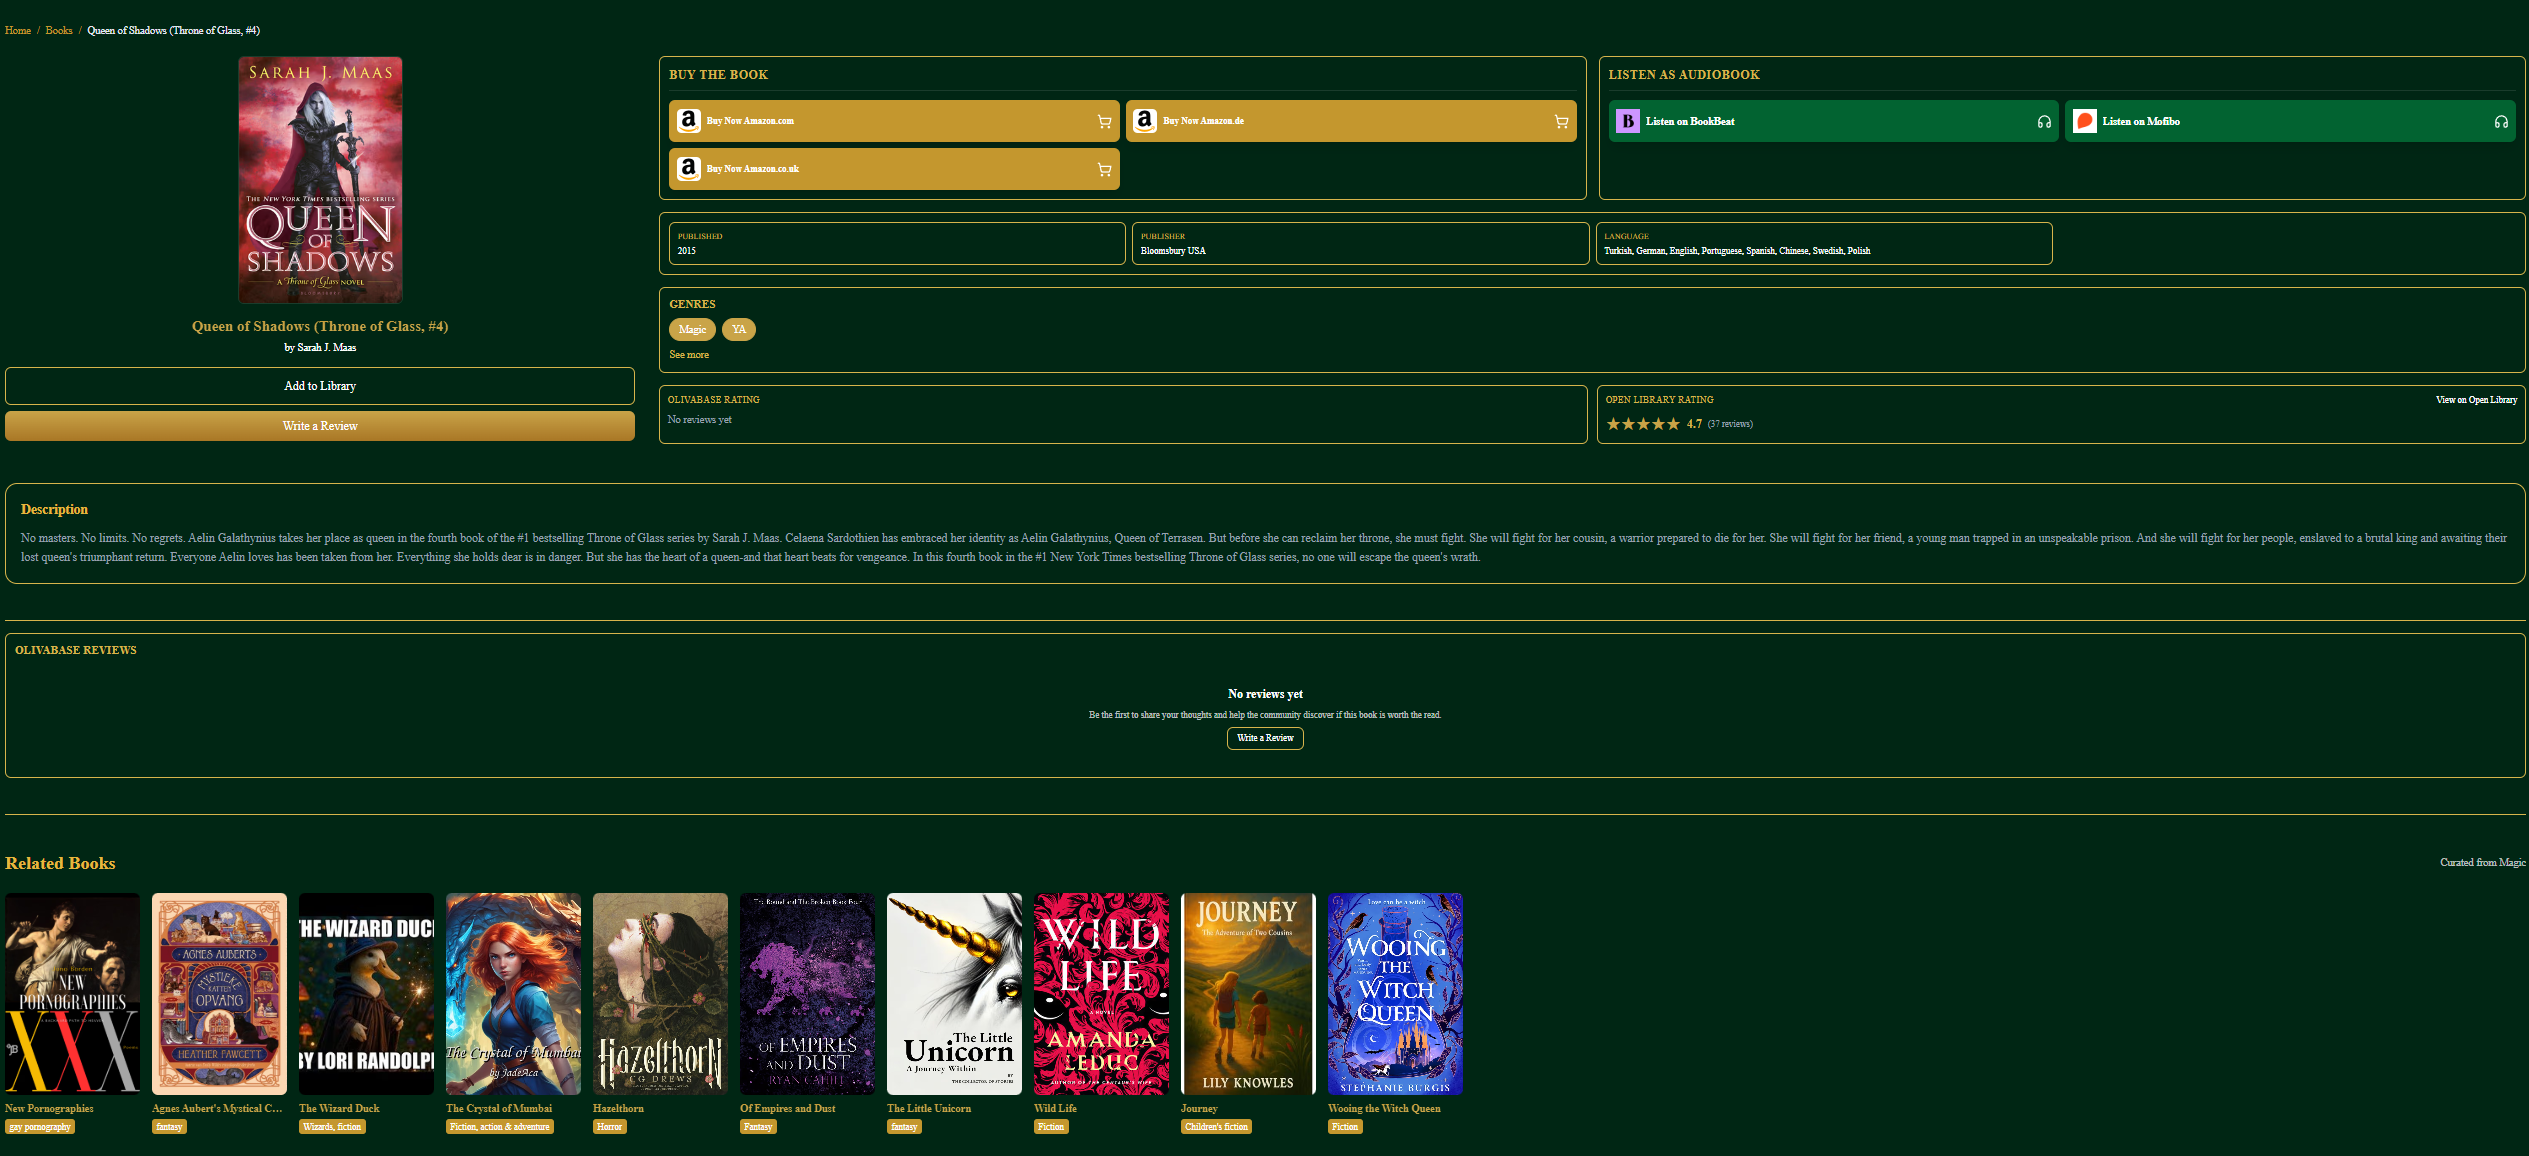Select the YA genre tag
Viewport: 2529px width, 1156px height.
pos(739,329)
